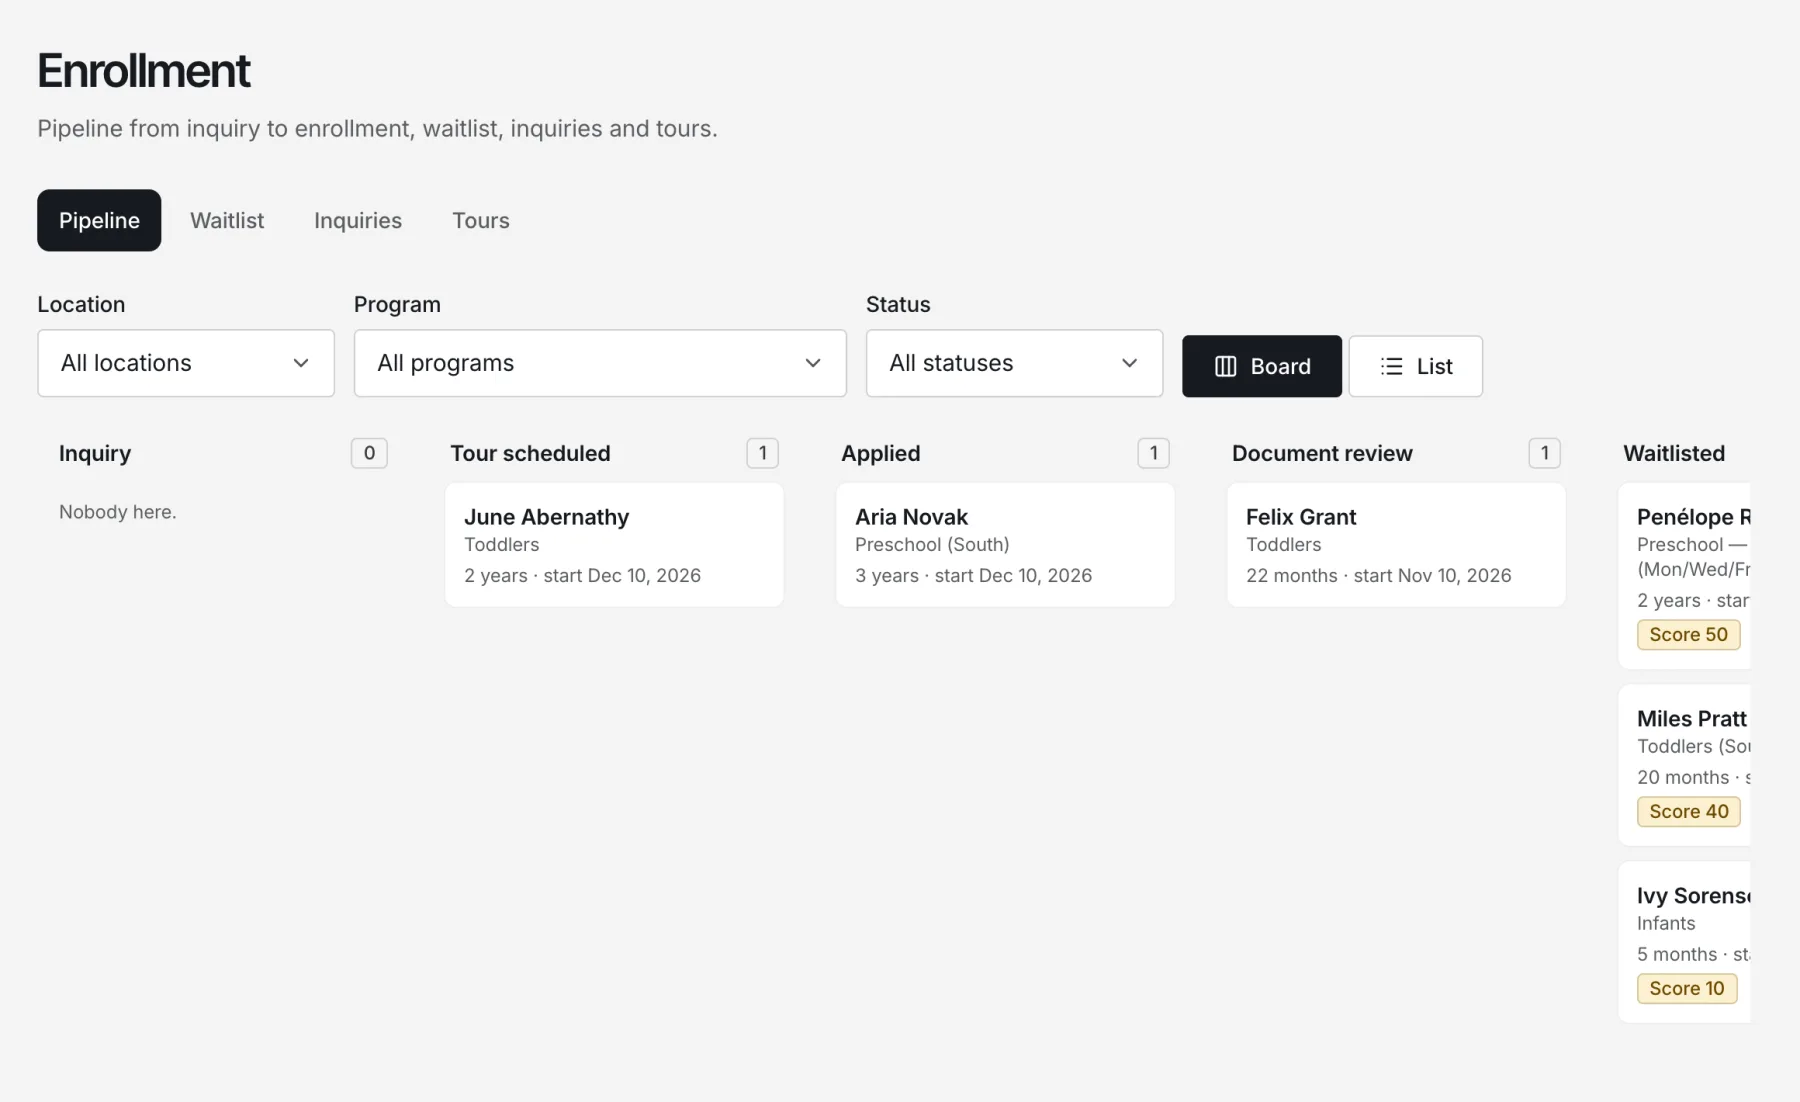Click the Document review count badge

point(1544,453)
